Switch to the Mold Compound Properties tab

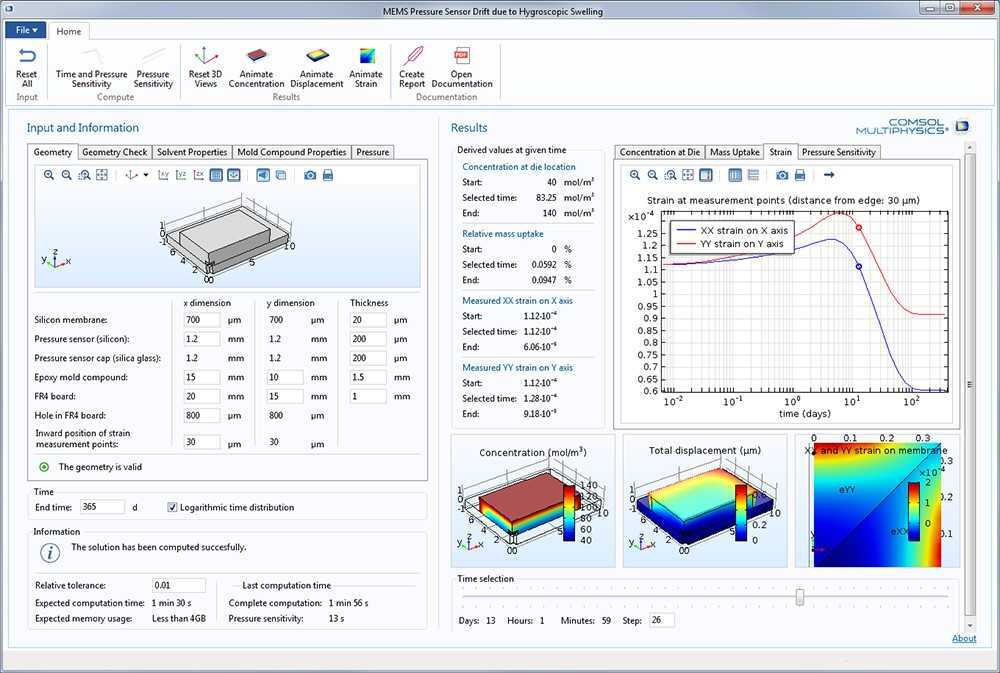click(x=290, y=152)
